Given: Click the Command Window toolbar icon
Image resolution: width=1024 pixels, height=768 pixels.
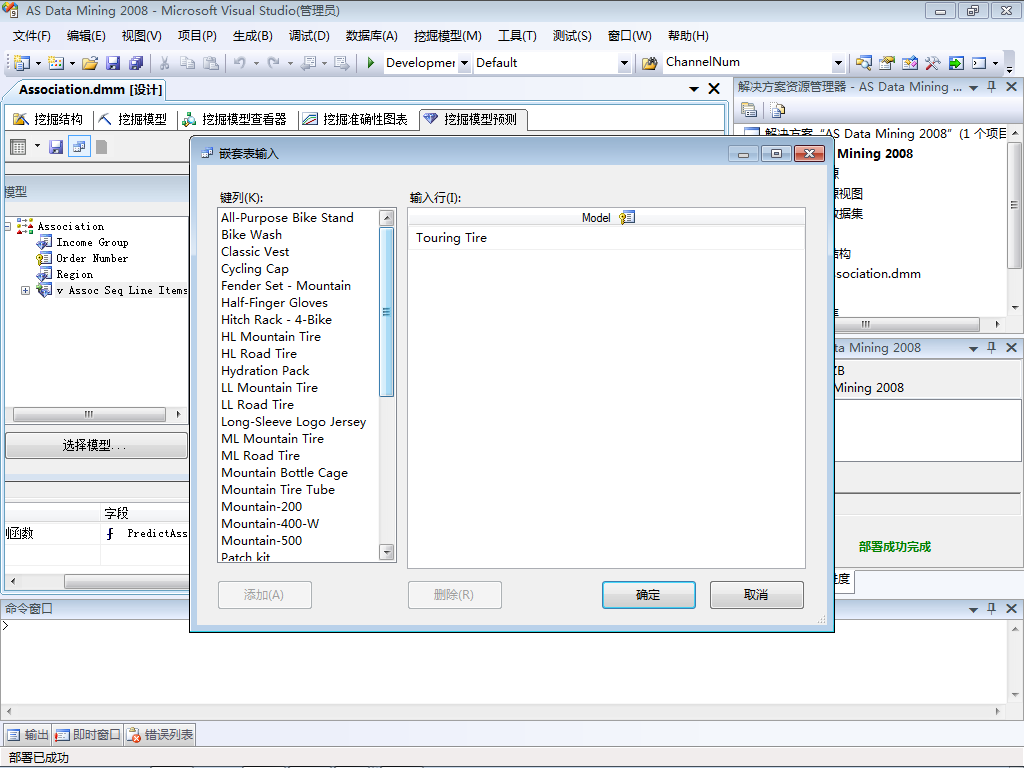Looking at the screenshot, I should (979, 63).
